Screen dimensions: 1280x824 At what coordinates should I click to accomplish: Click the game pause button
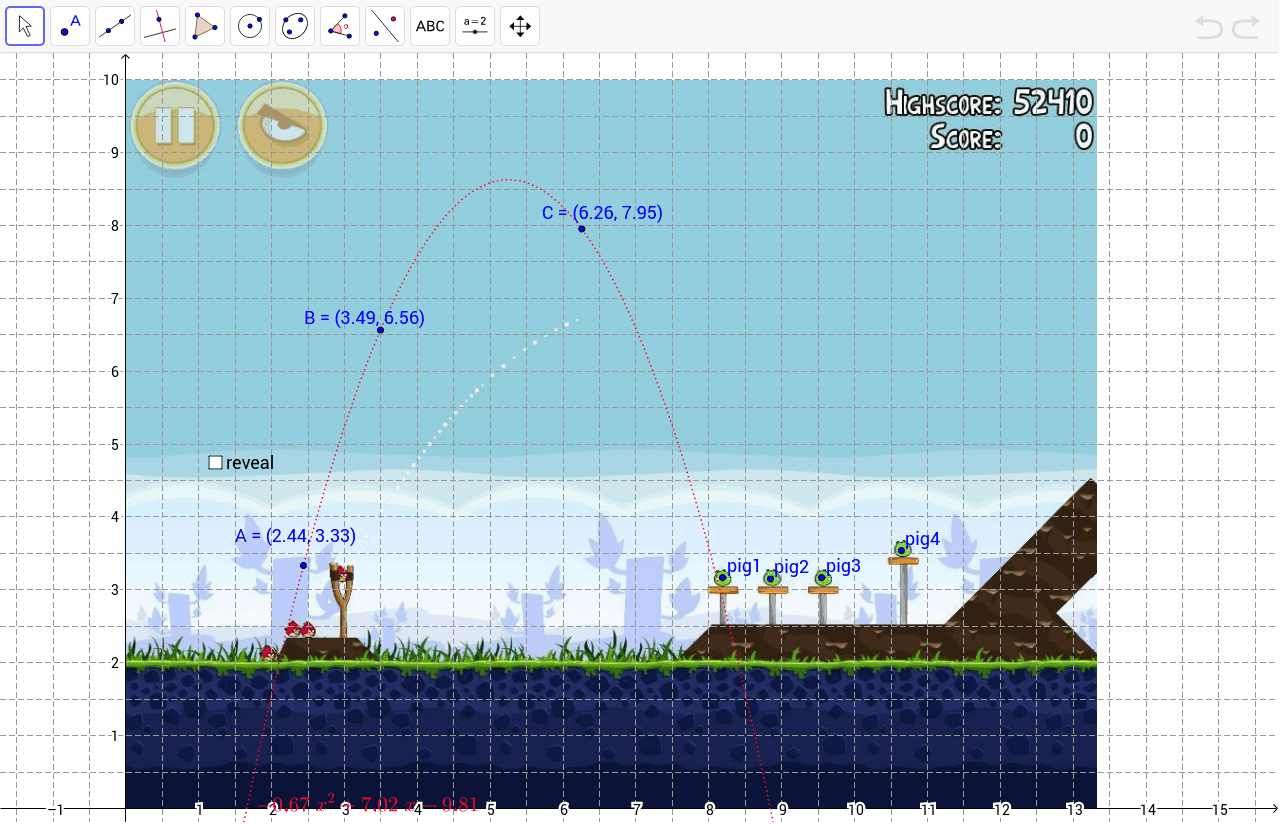pos(175,127)
